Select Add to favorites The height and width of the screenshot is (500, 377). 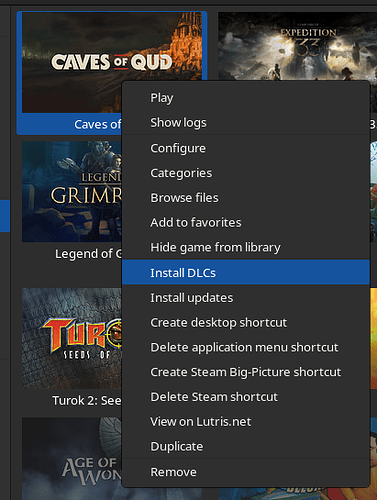click(x=246, y=222)
